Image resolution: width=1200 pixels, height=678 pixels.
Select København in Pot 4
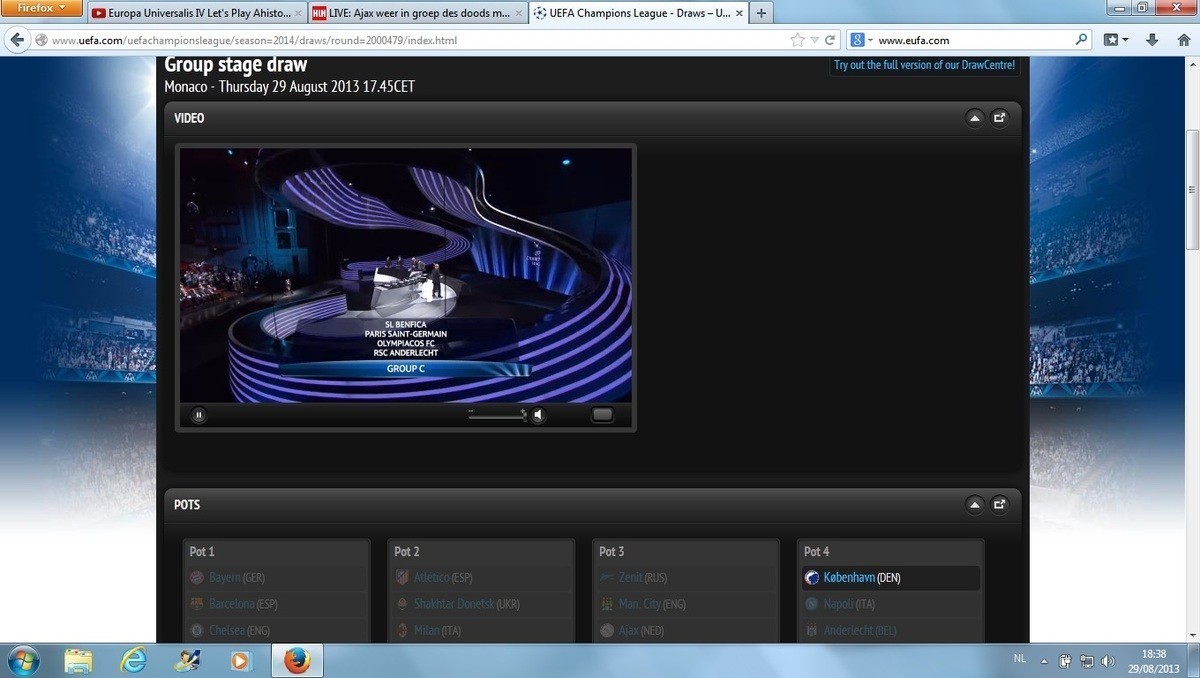coord(849,578)
